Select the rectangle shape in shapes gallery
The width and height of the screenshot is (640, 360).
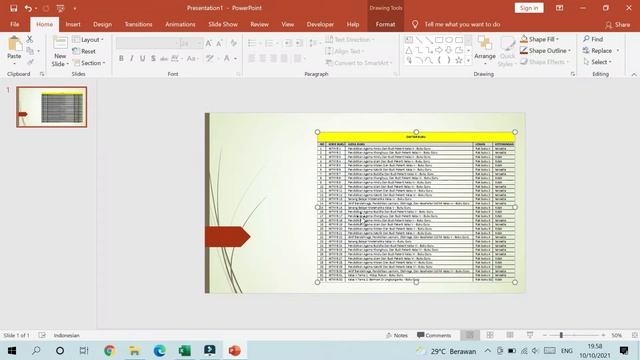pos(439,40)
